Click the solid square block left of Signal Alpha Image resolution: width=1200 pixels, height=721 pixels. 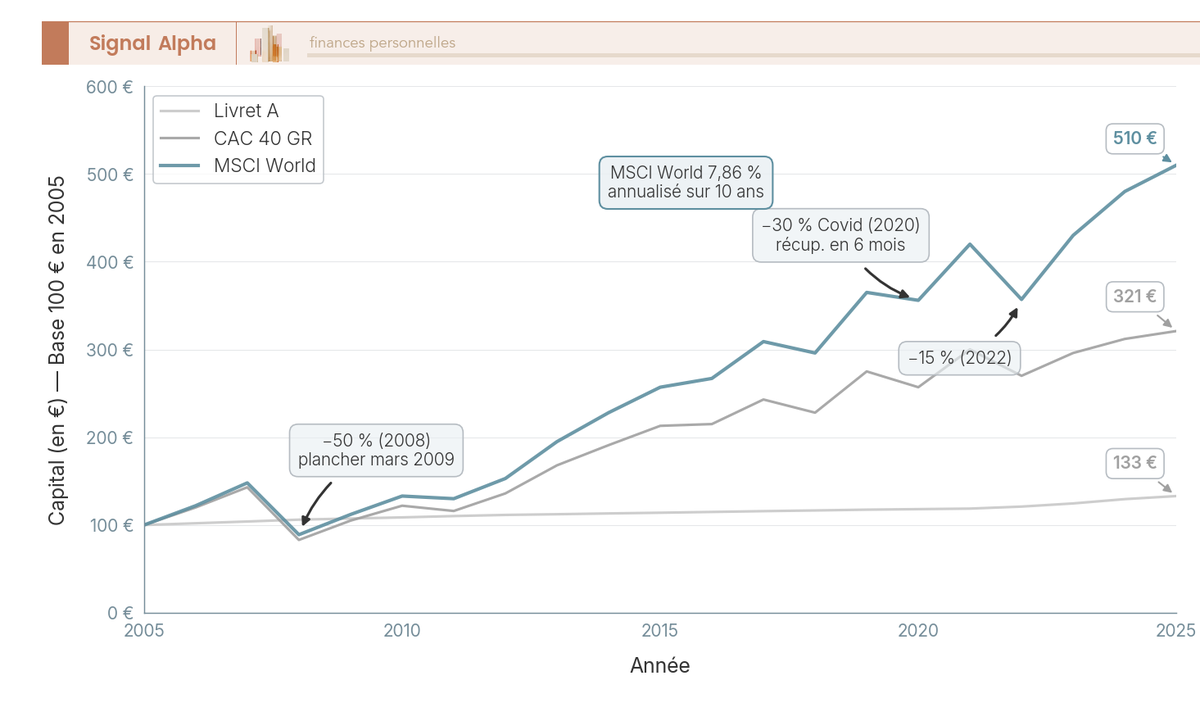(x=55, y=43)
